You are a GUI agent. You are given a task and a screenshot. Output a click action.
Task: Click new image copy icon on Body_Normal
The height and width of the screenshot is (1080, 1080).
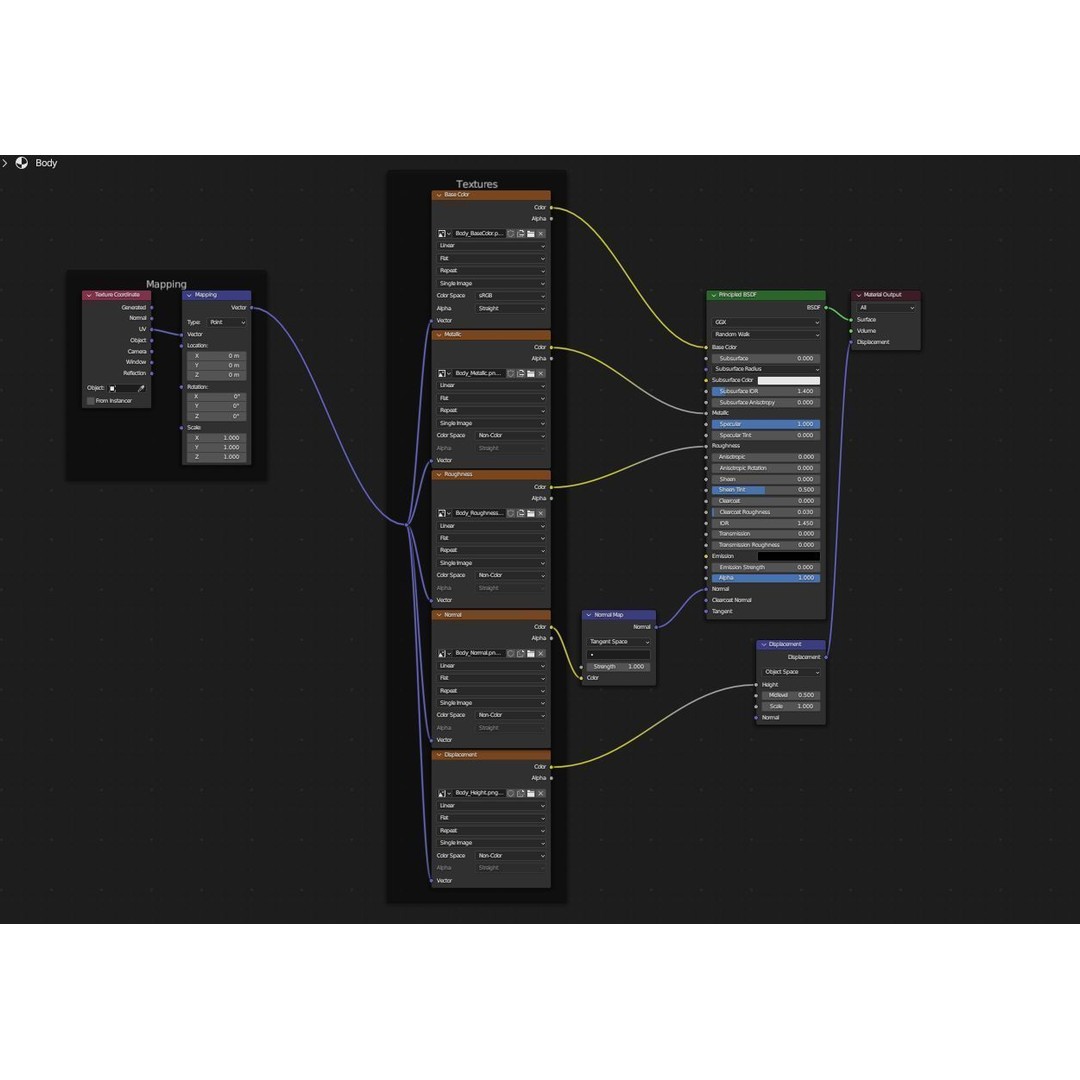click(521, 653)
